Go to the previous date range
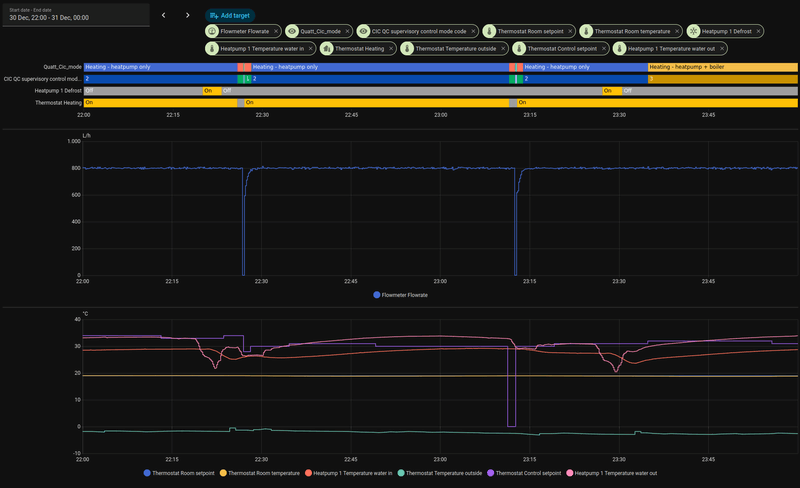The image size is (800, 488). (x=163, y=15)
